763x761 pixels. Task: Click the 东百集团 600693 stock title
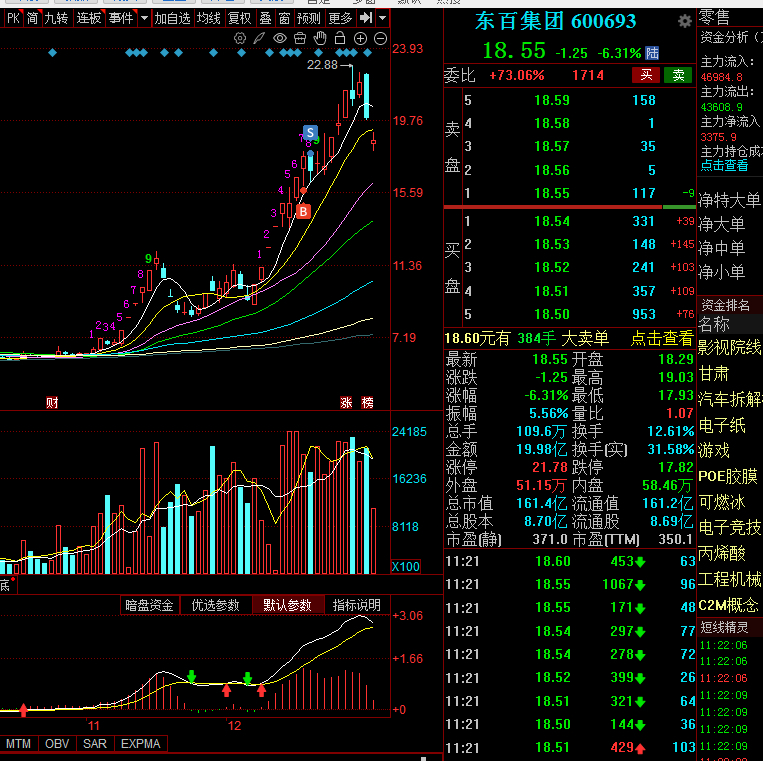[556, 21]
